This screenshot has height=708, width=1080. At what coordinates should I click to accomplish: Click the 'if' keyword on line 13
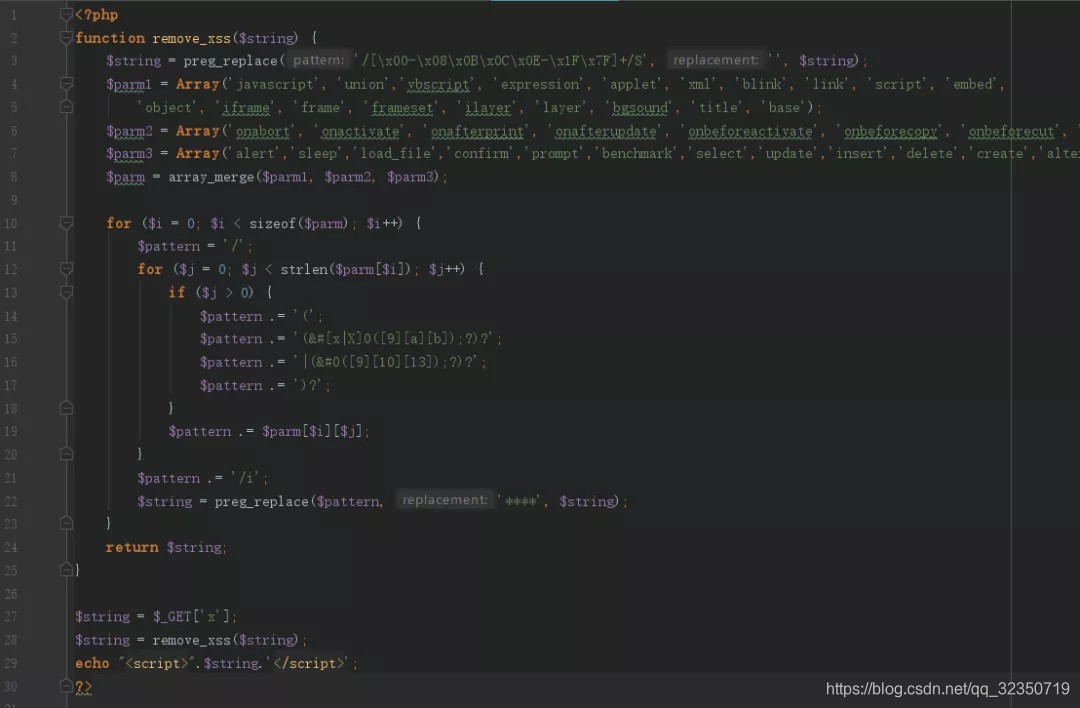[176, 293]
